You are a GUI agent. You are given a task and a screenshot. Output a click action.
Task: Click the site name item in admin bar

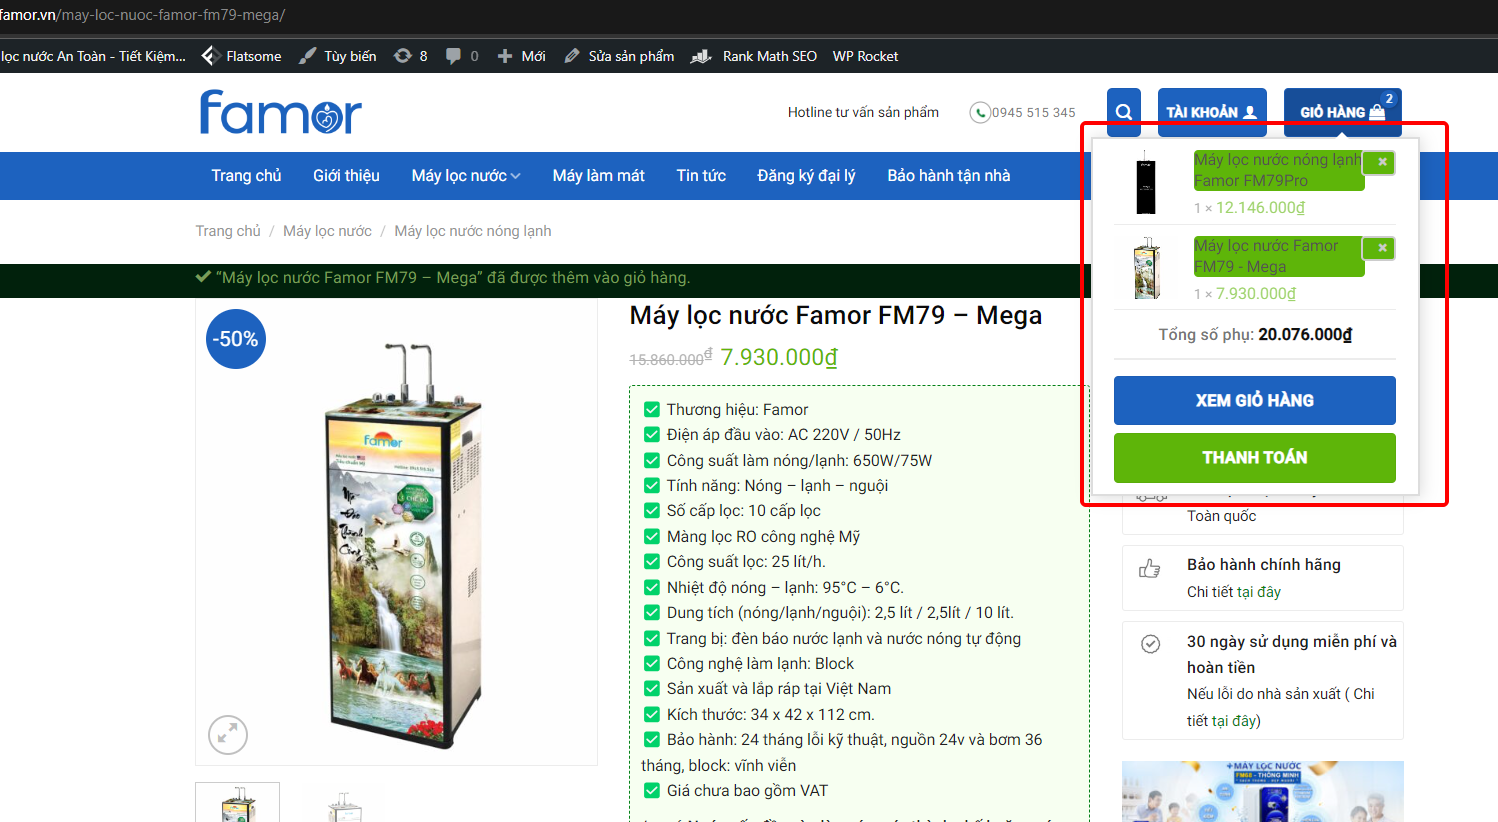[x=93, y=56]
